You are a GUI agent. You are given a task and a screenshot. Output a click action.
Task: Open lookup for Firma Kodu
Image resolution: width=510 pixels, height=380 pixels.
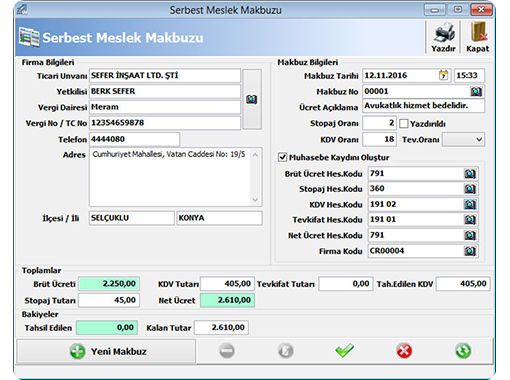click(x=470, y=251)
